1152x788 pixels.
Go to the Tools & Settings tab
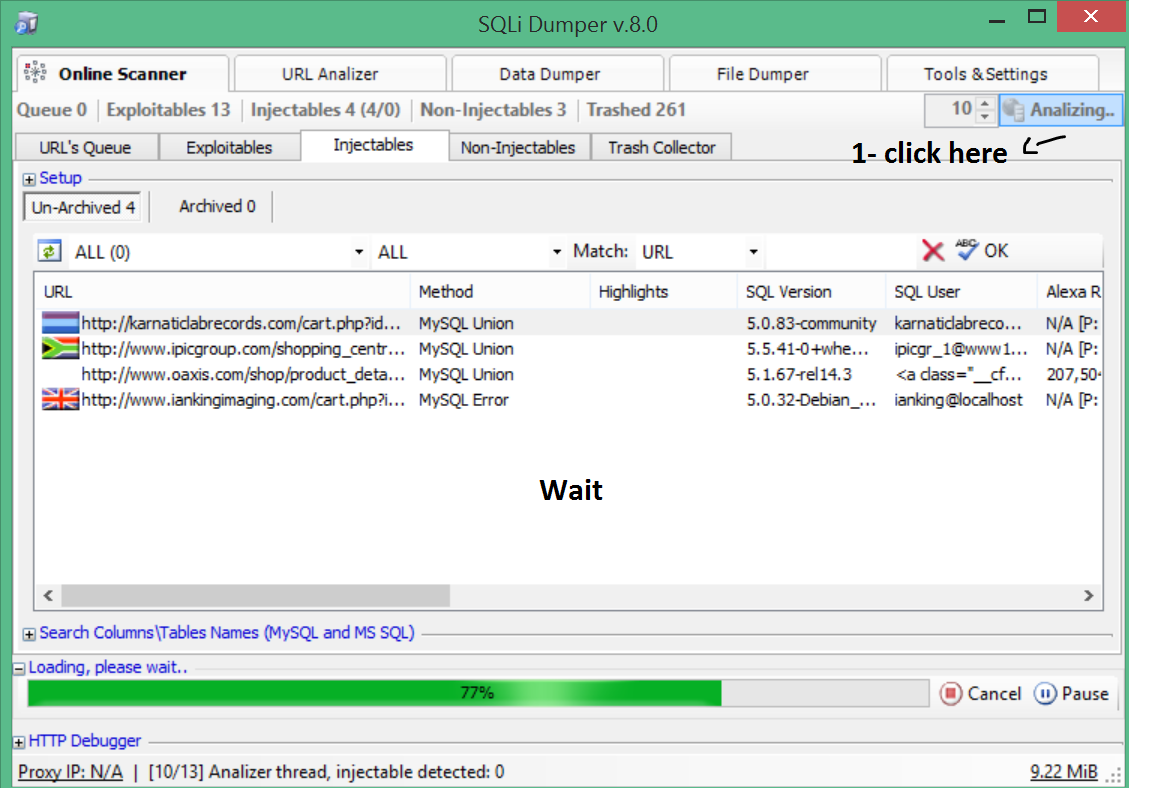pyautogui.click(x=993, y=74)
